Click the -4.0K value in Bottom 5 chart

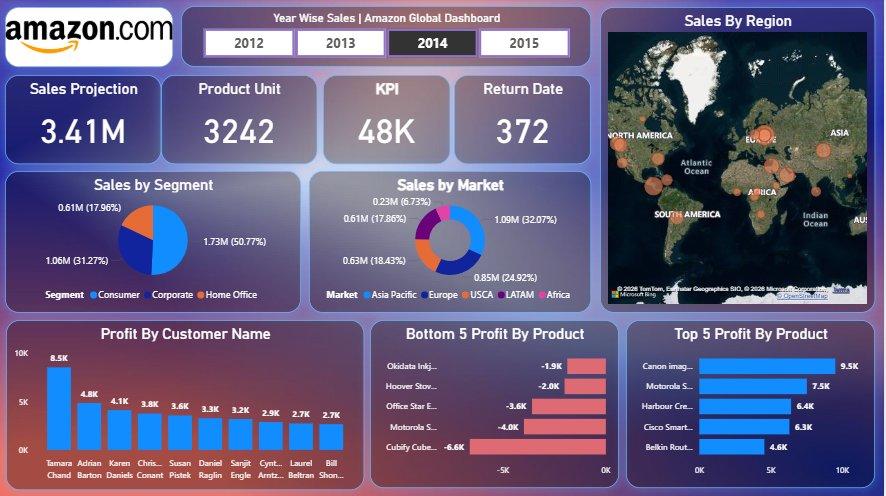click(508, 427)
